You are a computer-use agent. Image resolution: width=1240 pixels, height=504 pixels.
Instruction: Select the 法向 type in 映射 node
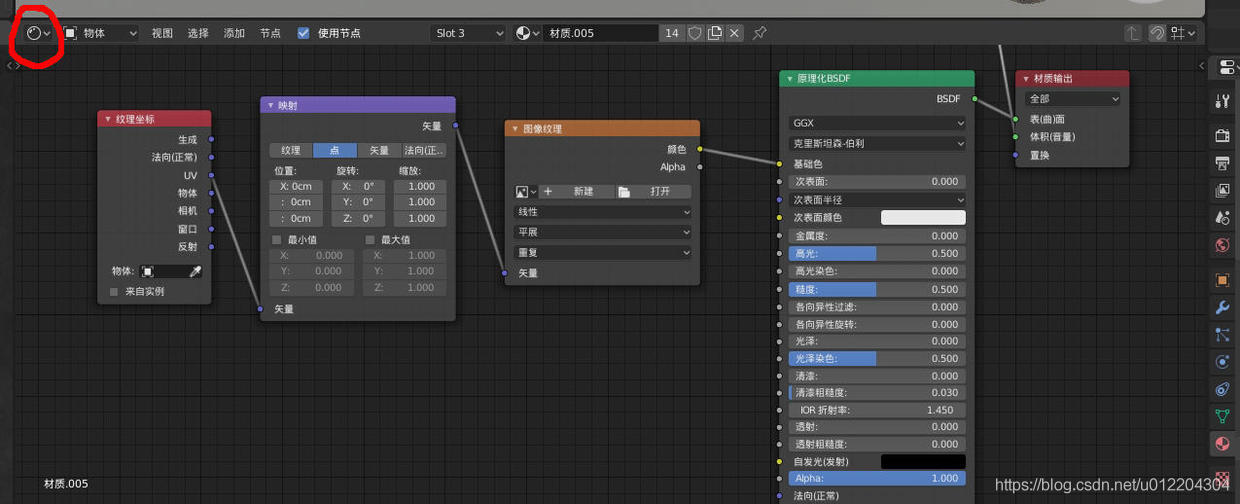click(x=424, y=150)
